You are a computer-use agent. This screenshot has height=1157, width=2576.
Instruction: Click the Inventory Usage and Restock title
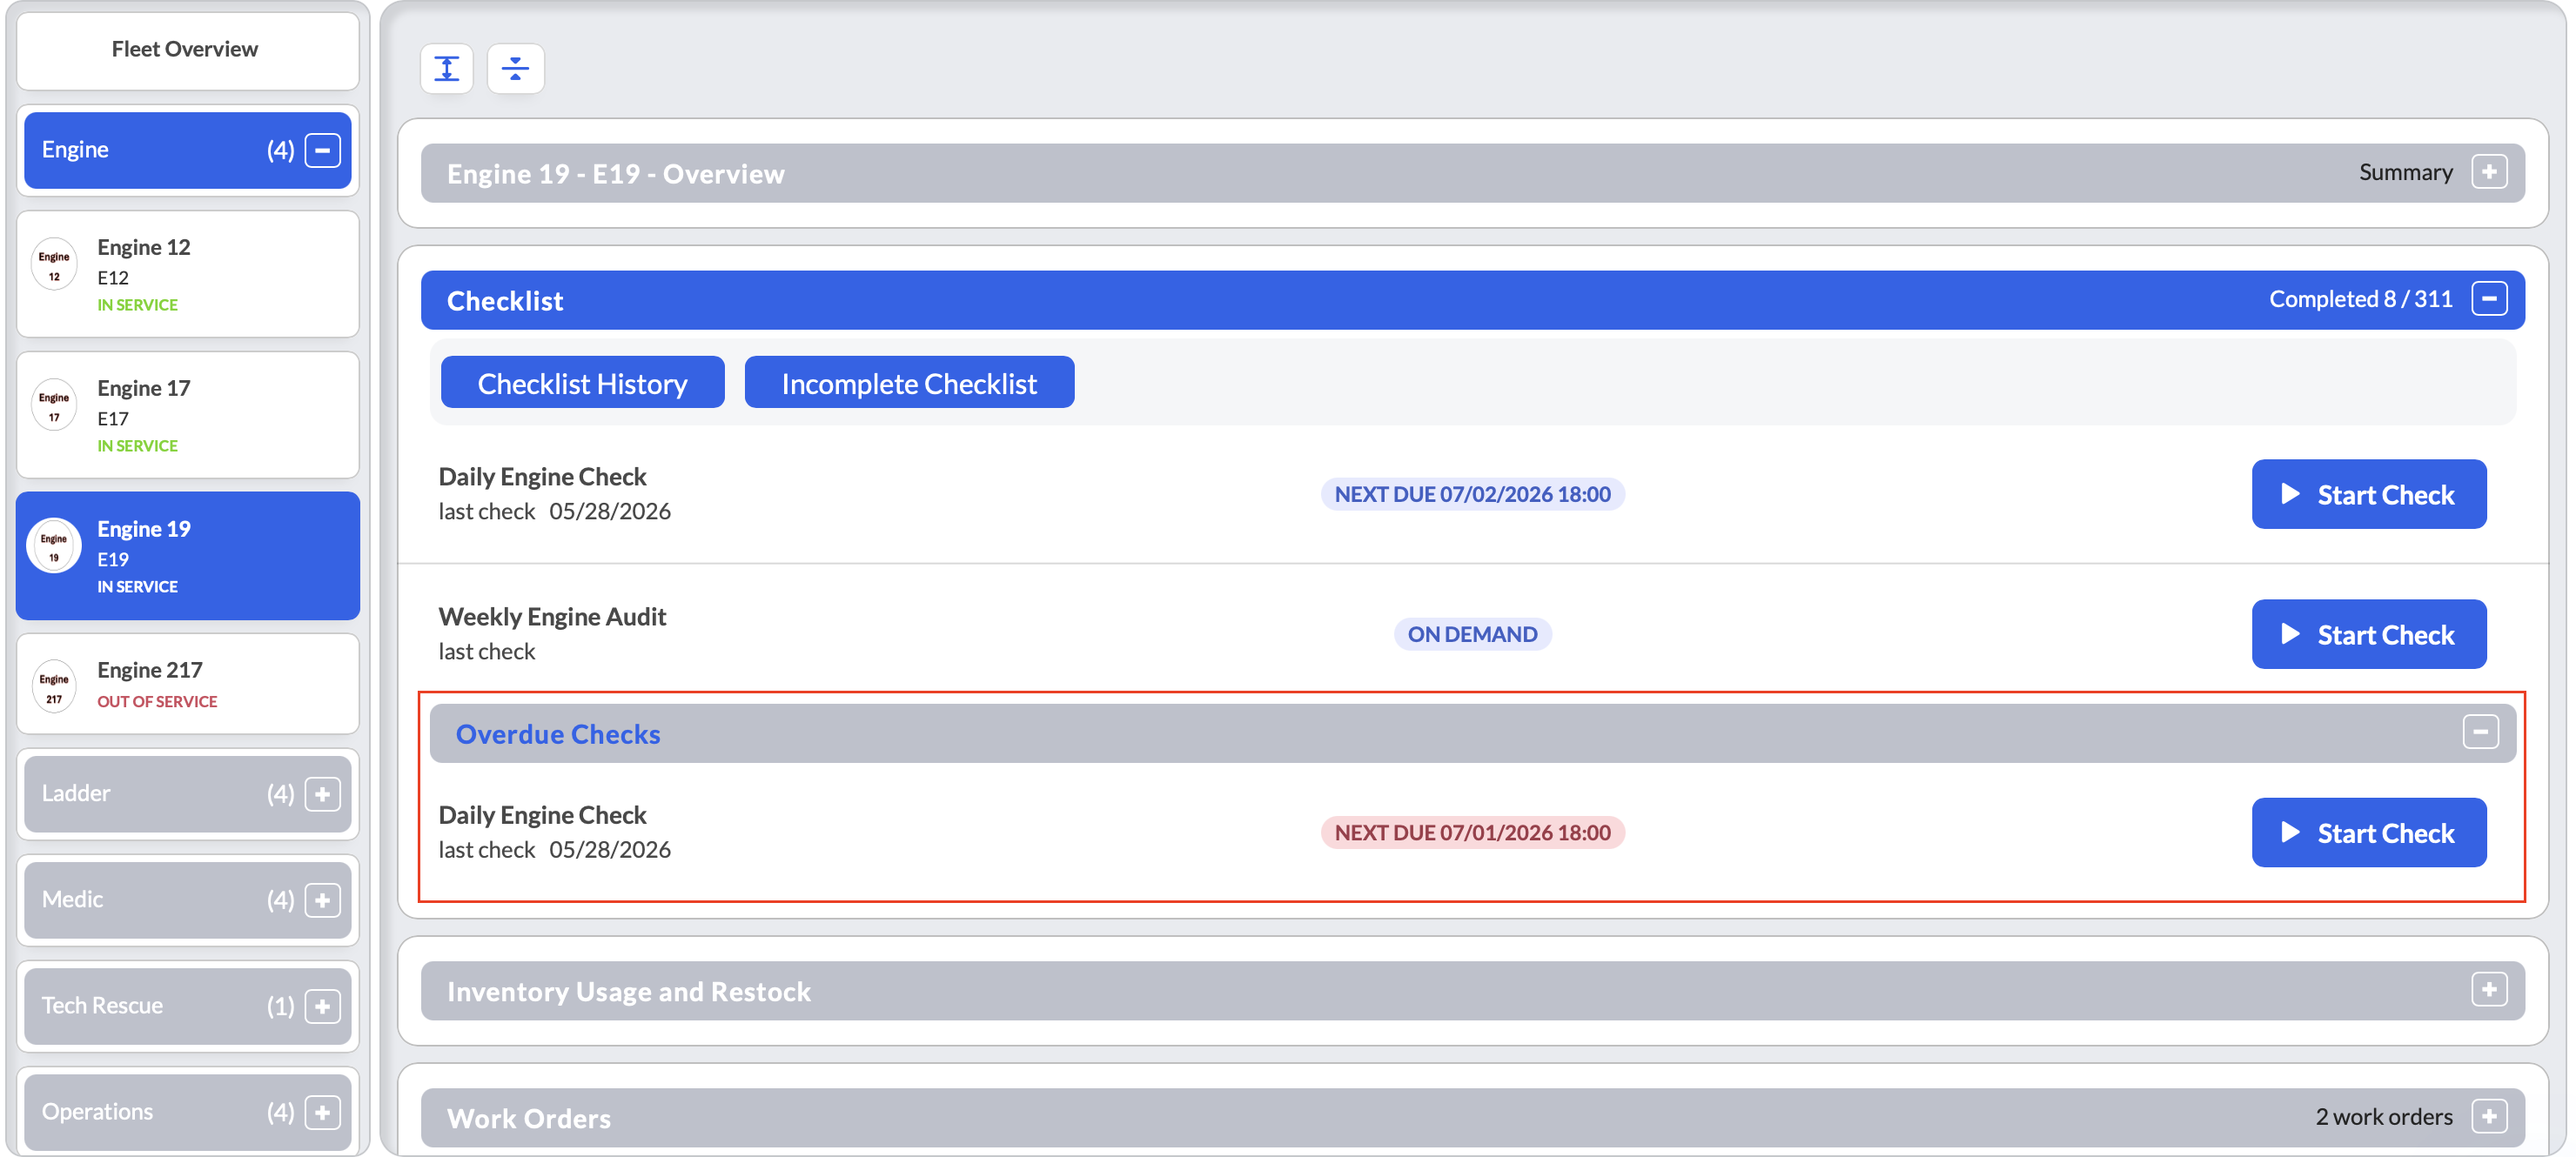click(629, 992)
